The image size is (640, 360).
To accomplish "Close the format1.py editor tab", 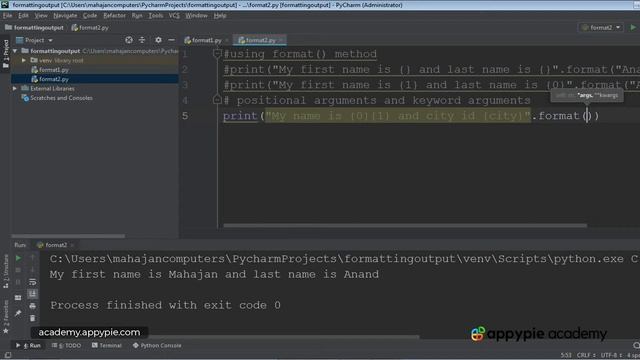I will pyautogui.click(x=227, y=40).
